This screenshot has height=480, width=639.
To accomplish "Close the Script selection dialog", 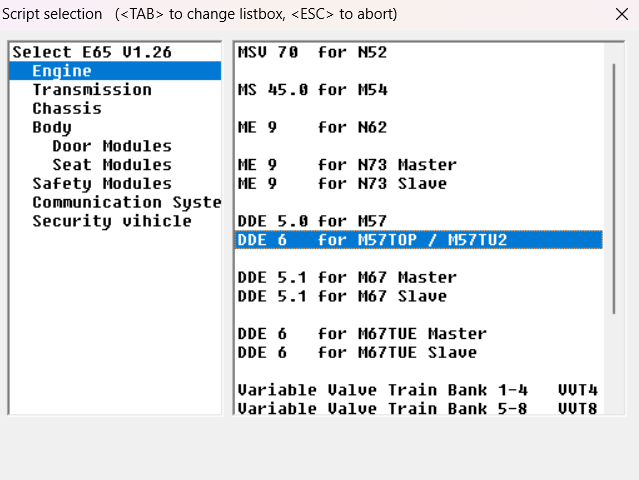I will tap(621, 14).
